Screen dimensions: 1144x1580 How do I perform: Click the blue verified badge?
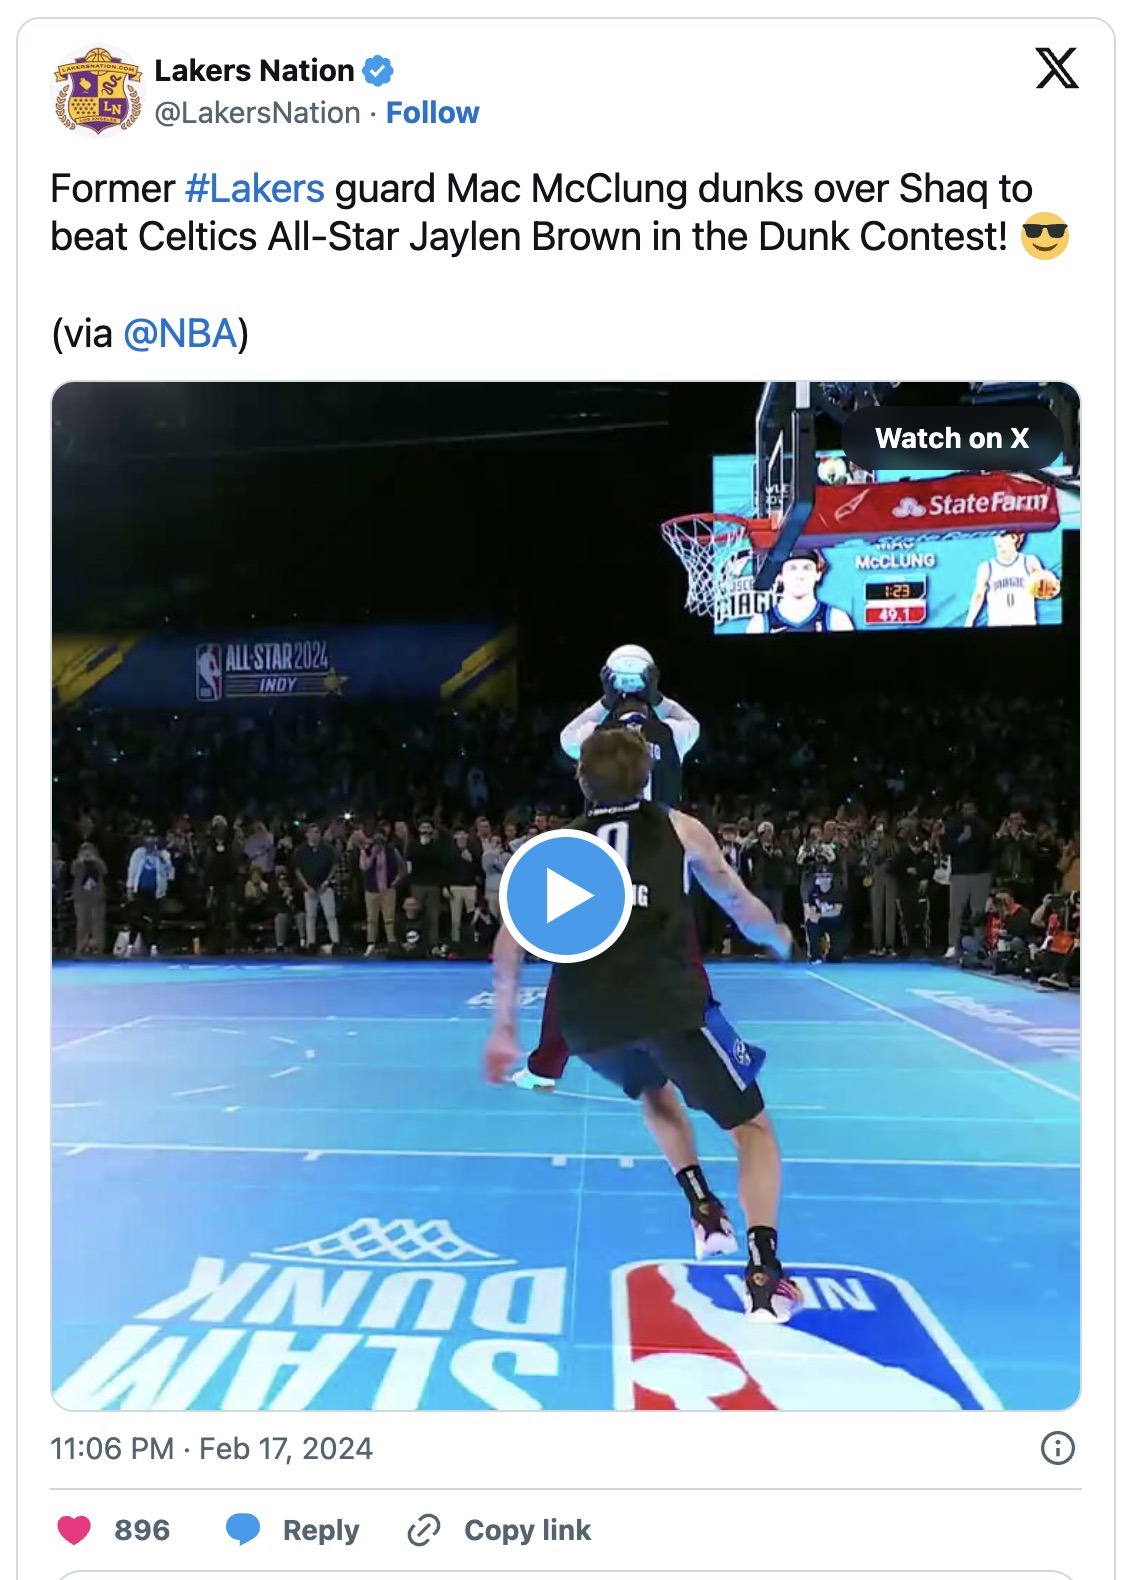click(378, 71)
